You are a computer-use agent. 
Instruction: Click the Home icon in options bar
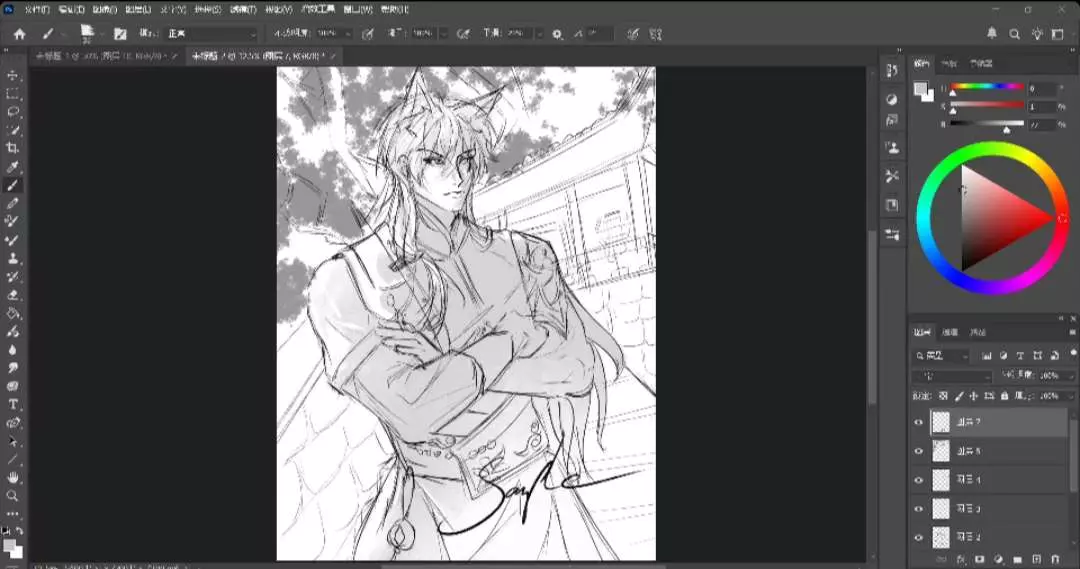tap(19, 34)
